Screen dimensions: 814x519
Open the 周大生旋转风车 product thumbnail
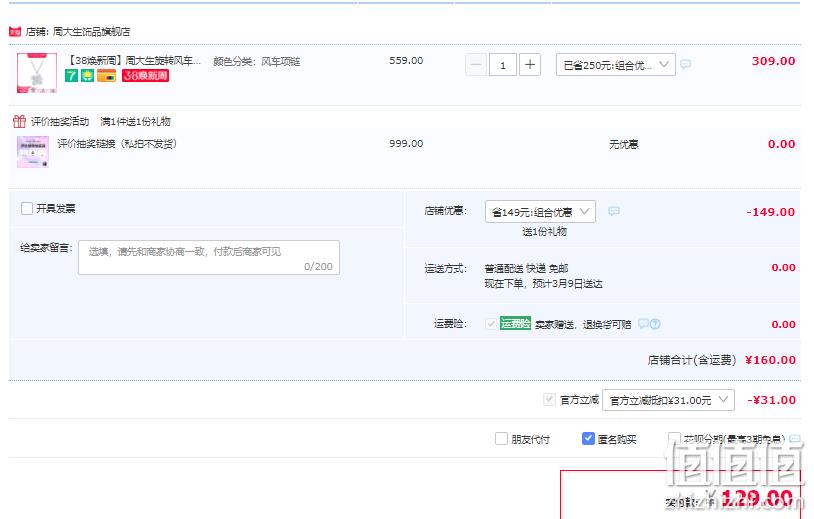tap(37, 73)
